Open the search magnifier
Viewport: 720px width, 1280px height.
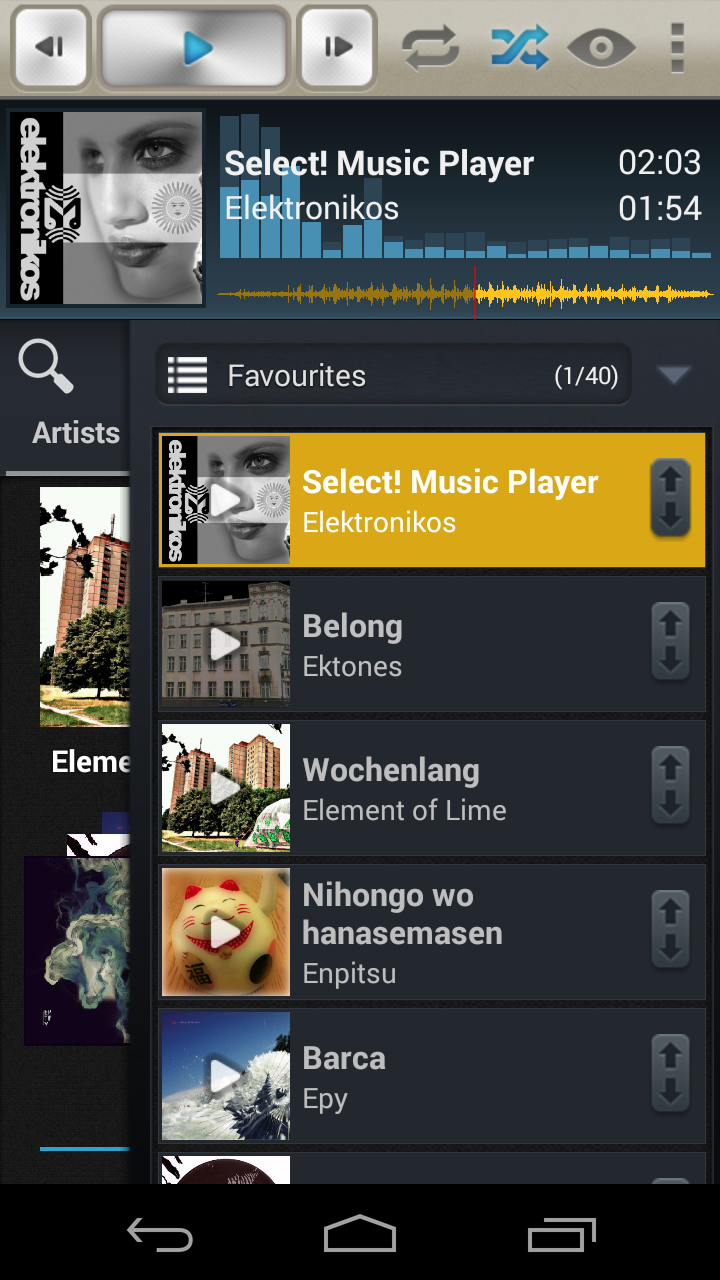46,367
